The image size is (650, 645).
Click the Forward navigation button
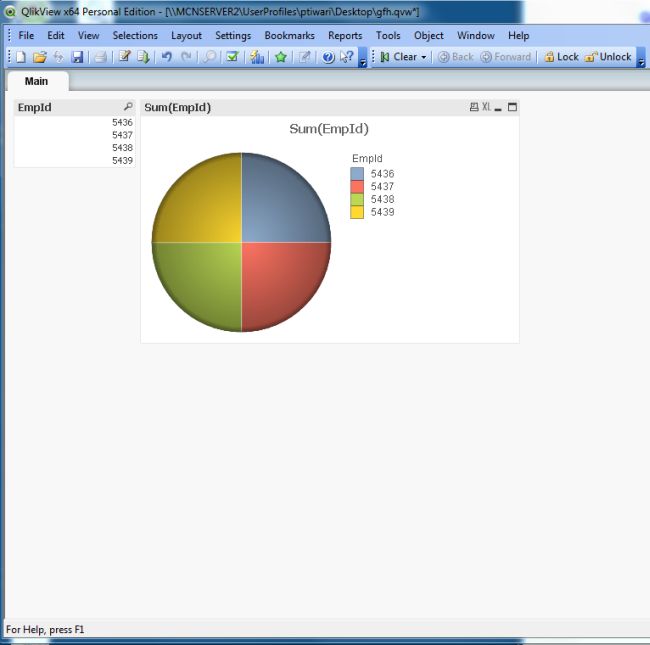506,57
